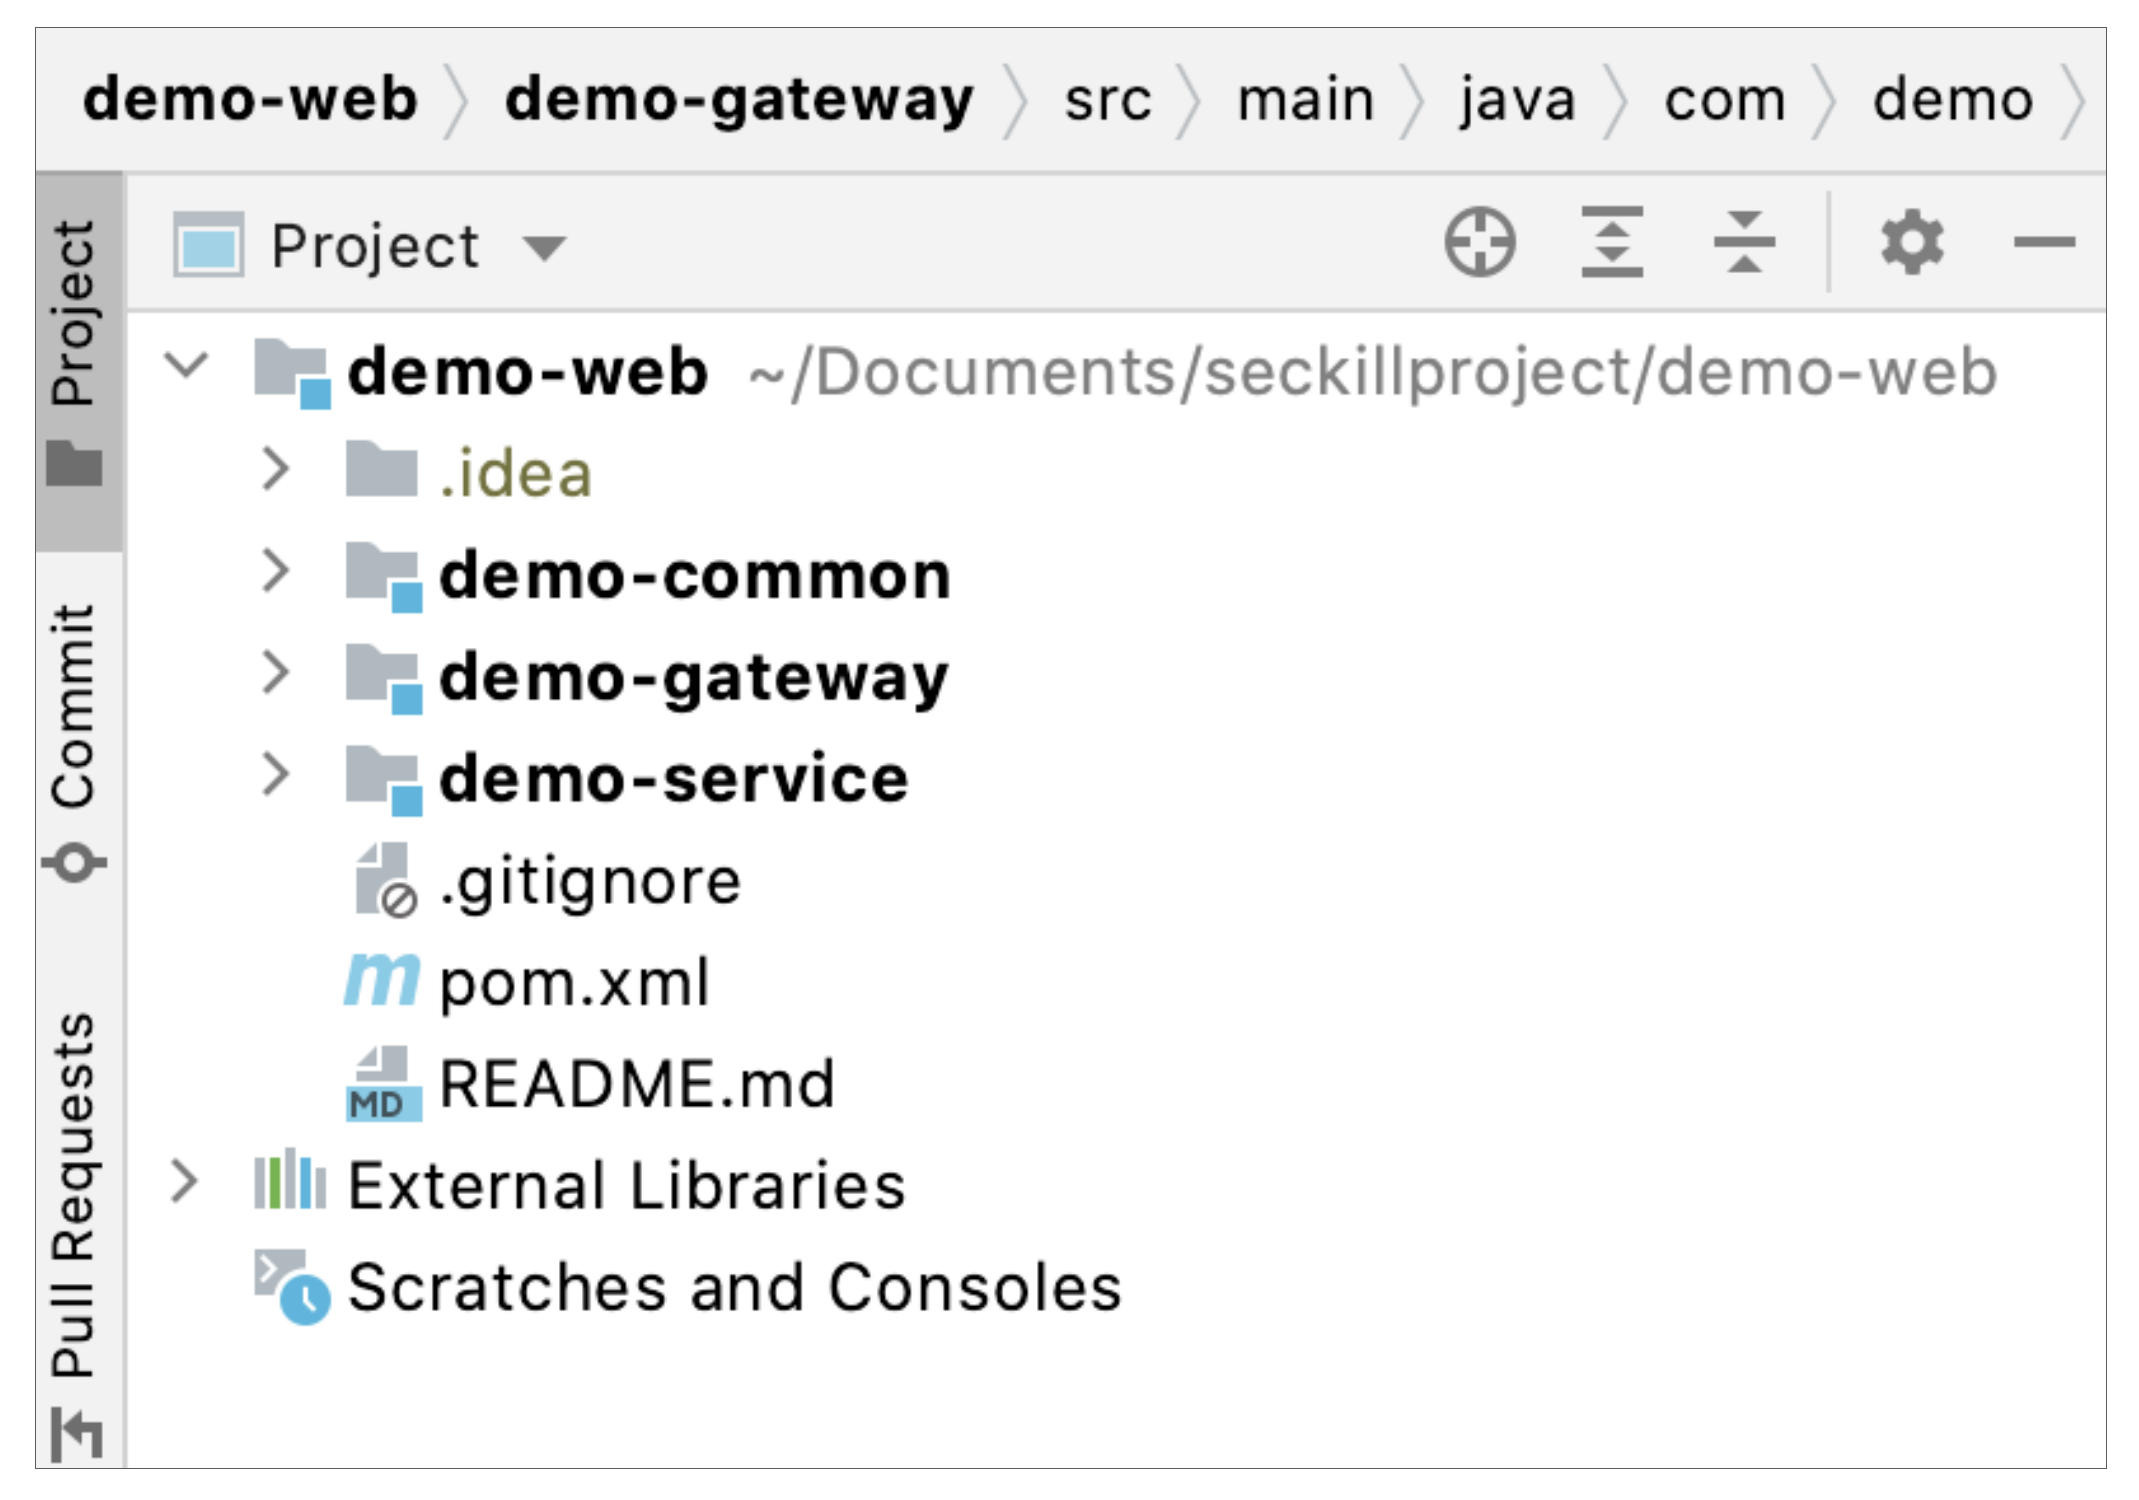
Task: Expand the demo-common module
Action: 275,572
